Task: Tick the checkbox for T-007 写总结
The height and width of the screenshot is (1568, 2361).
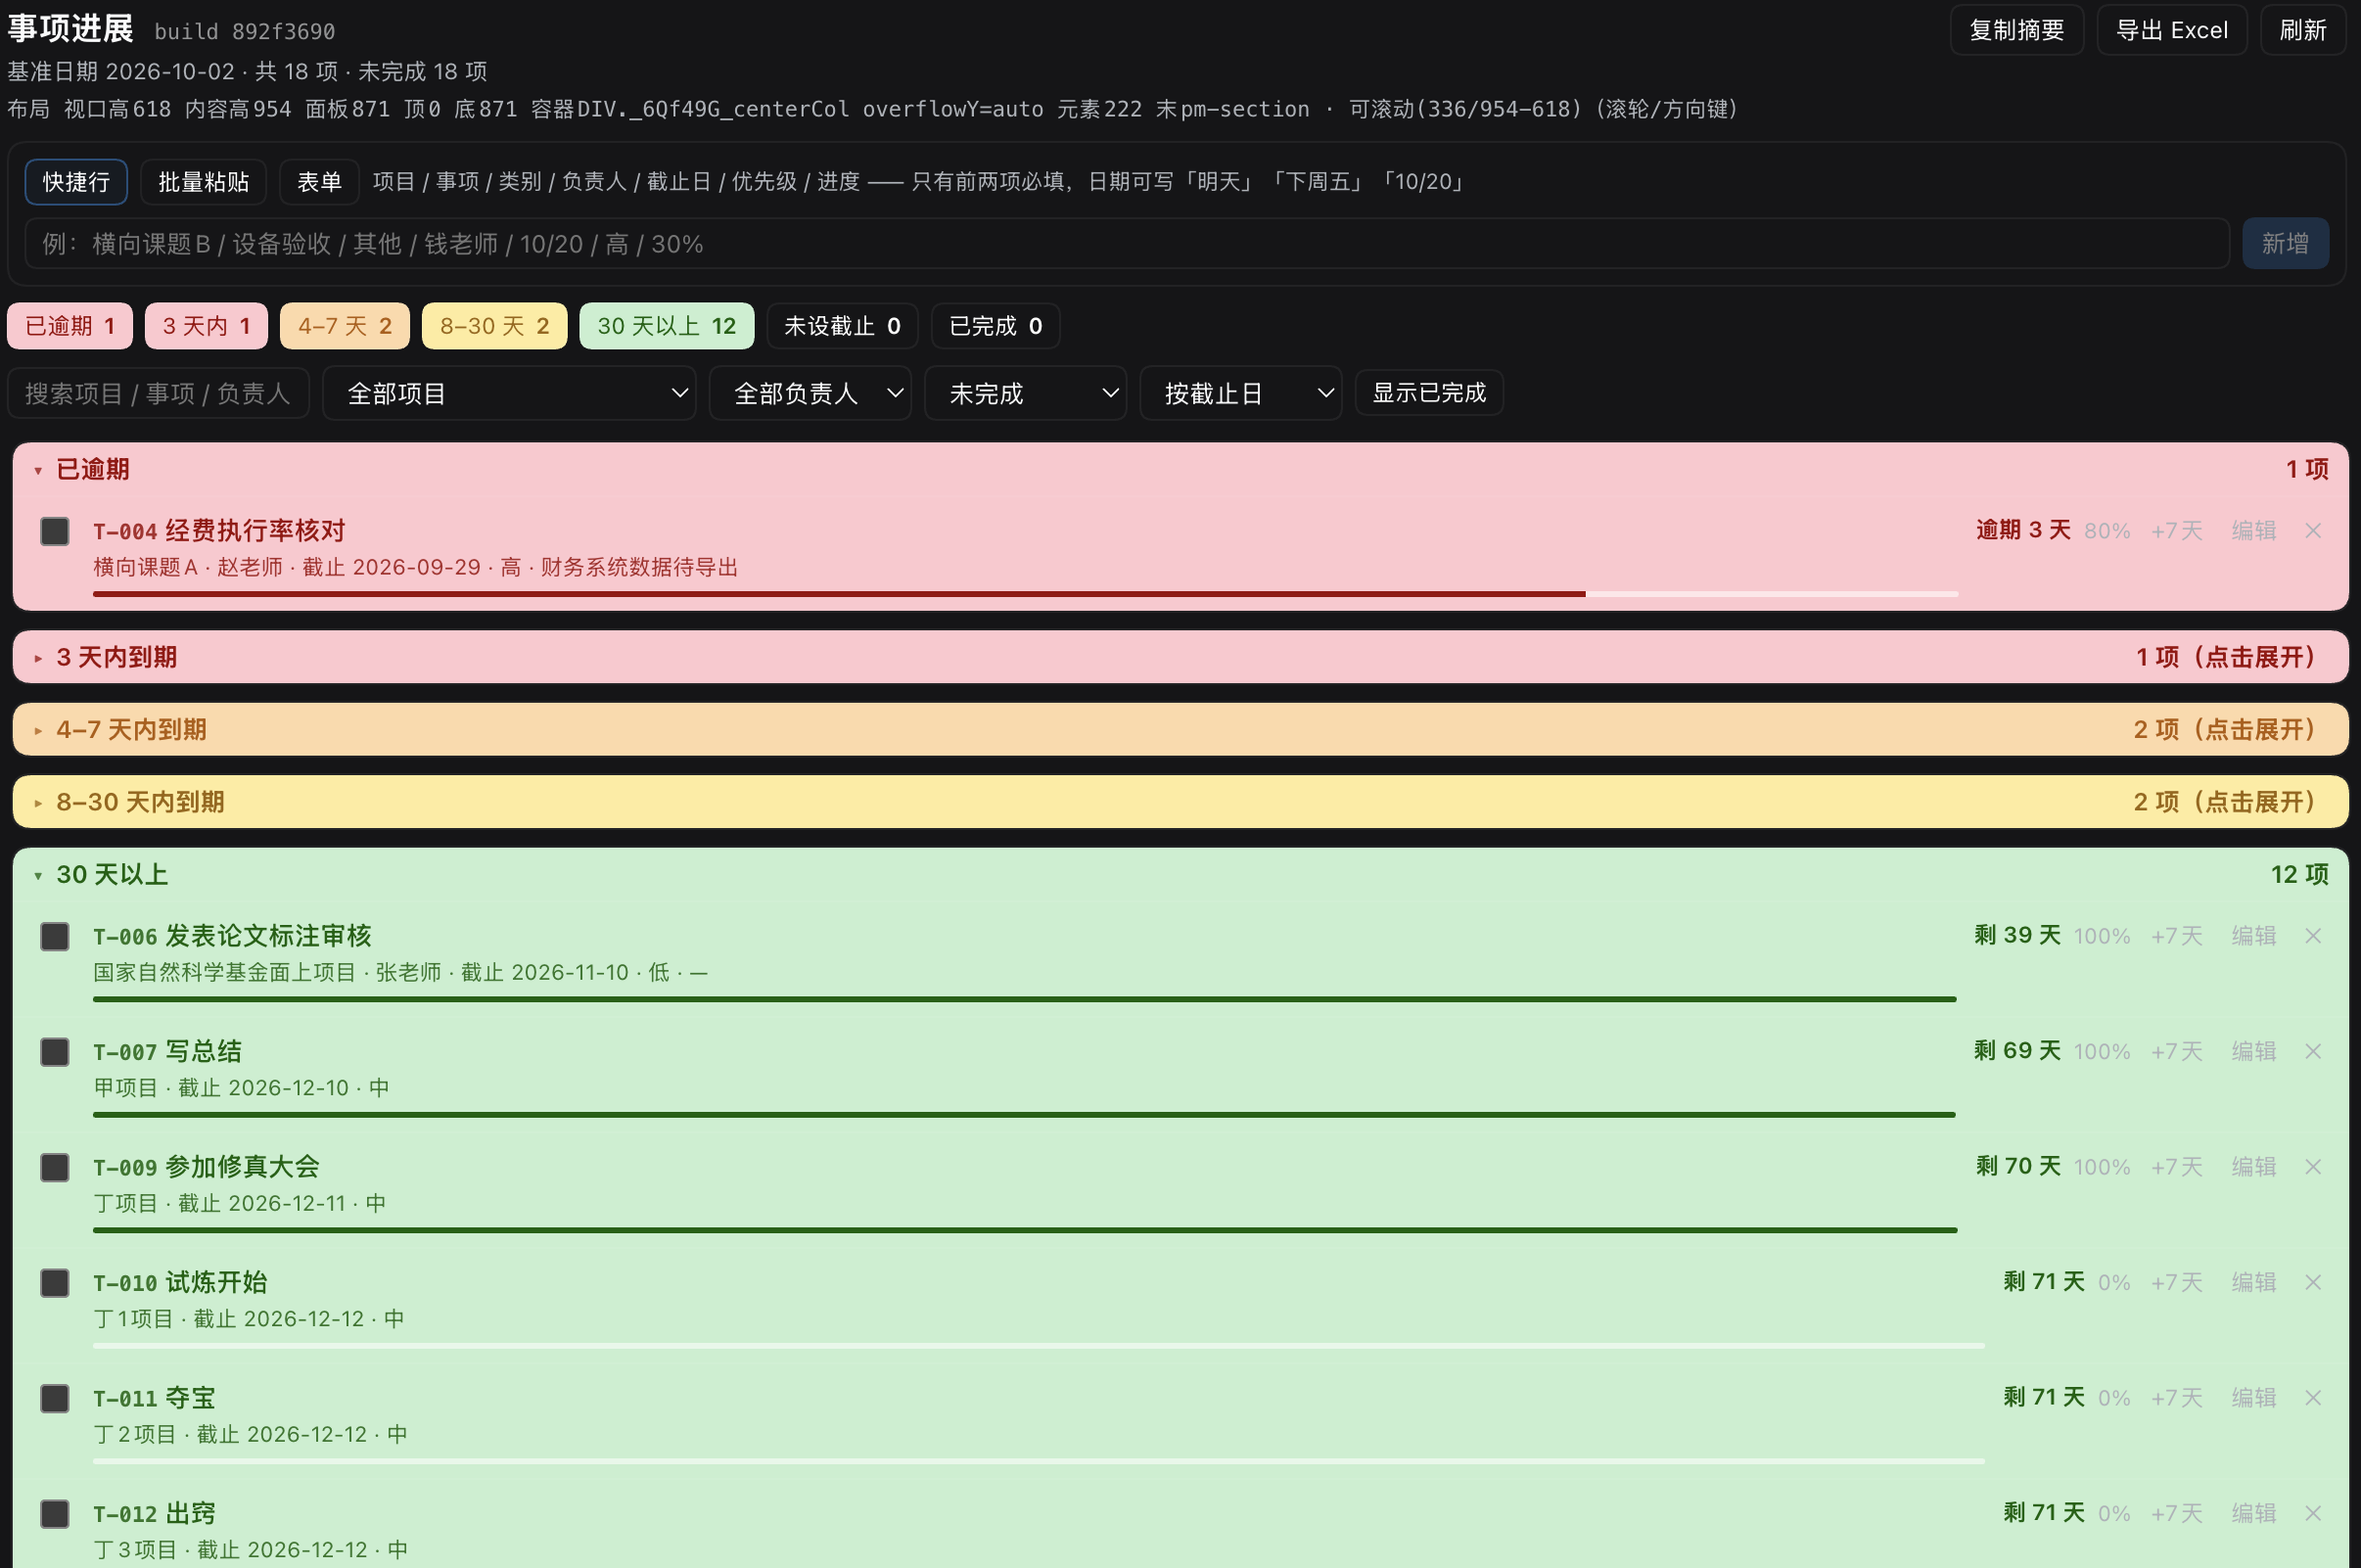Action: tap(55, 1052)
